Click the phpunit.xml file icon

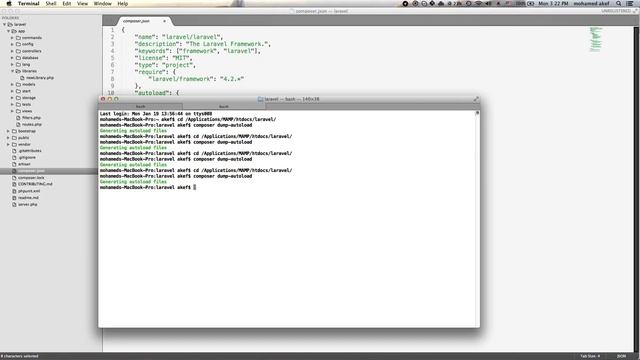pos(14,191)
